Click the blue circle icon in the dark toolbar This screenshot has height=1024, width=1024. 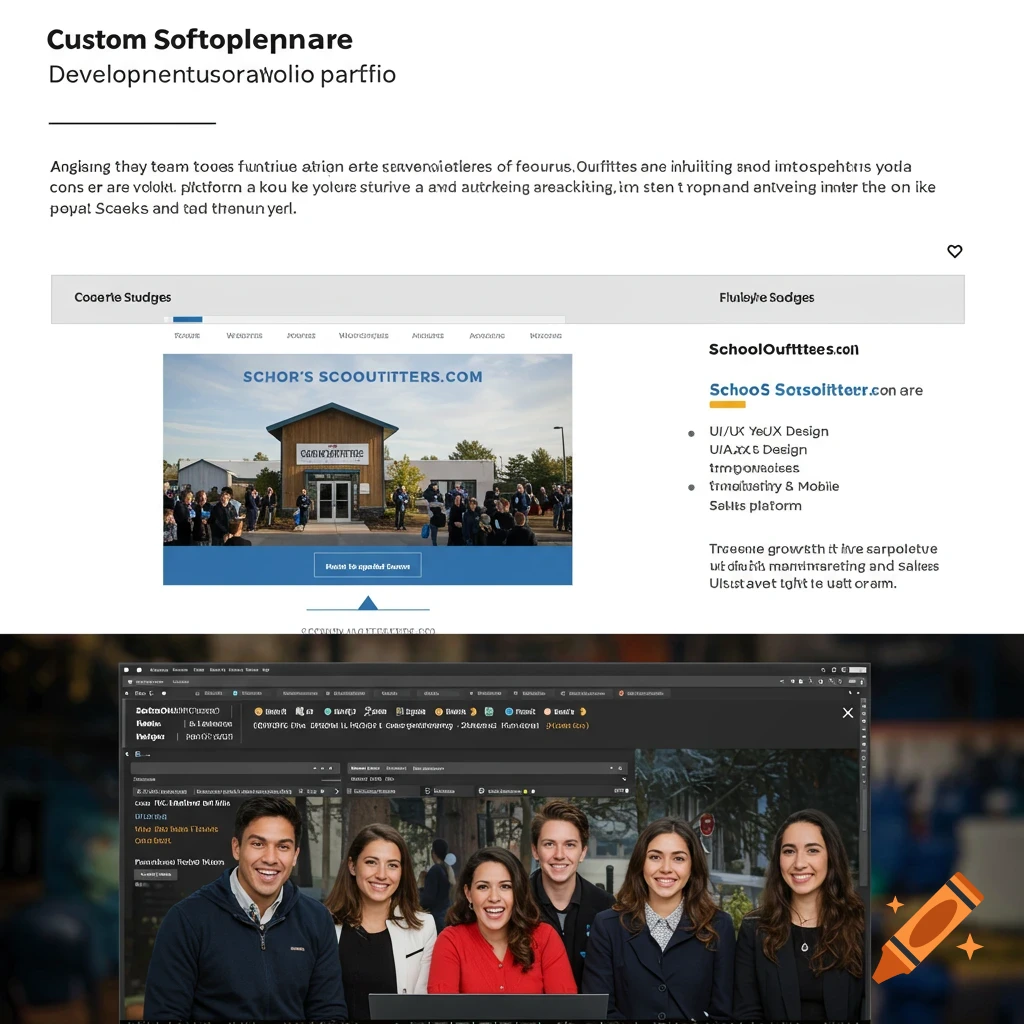click(x=509, y=710)
